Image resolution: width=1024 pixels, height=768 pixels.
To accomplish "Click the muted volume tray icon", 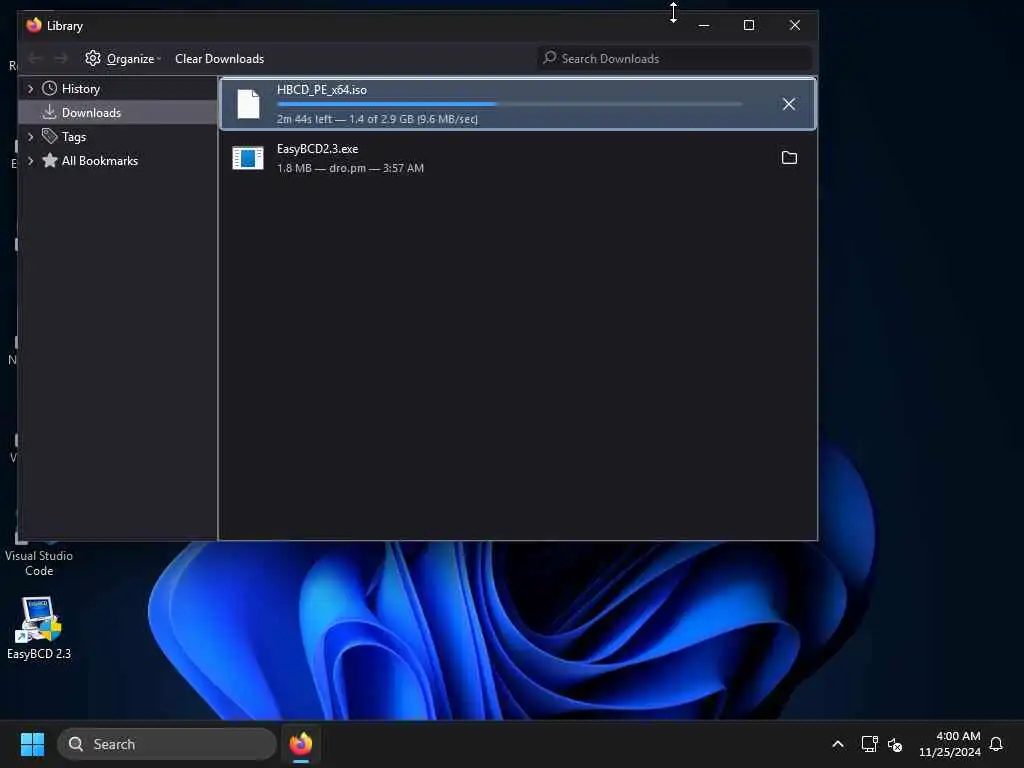I will point(895,744).
